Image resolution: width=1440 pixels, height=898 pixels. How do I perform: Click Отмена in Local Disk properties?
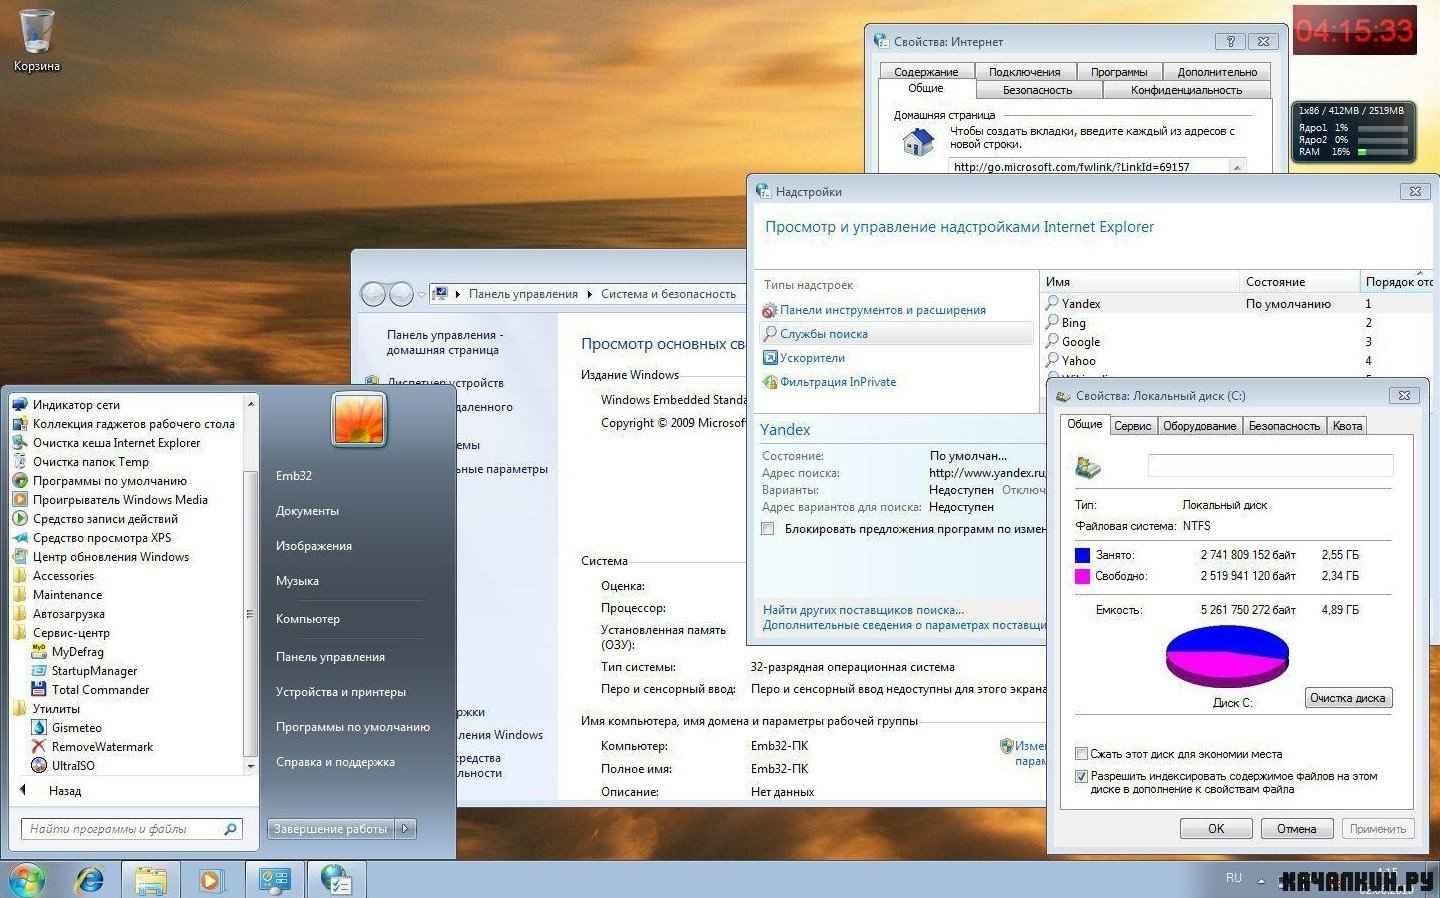(1297, 829)
